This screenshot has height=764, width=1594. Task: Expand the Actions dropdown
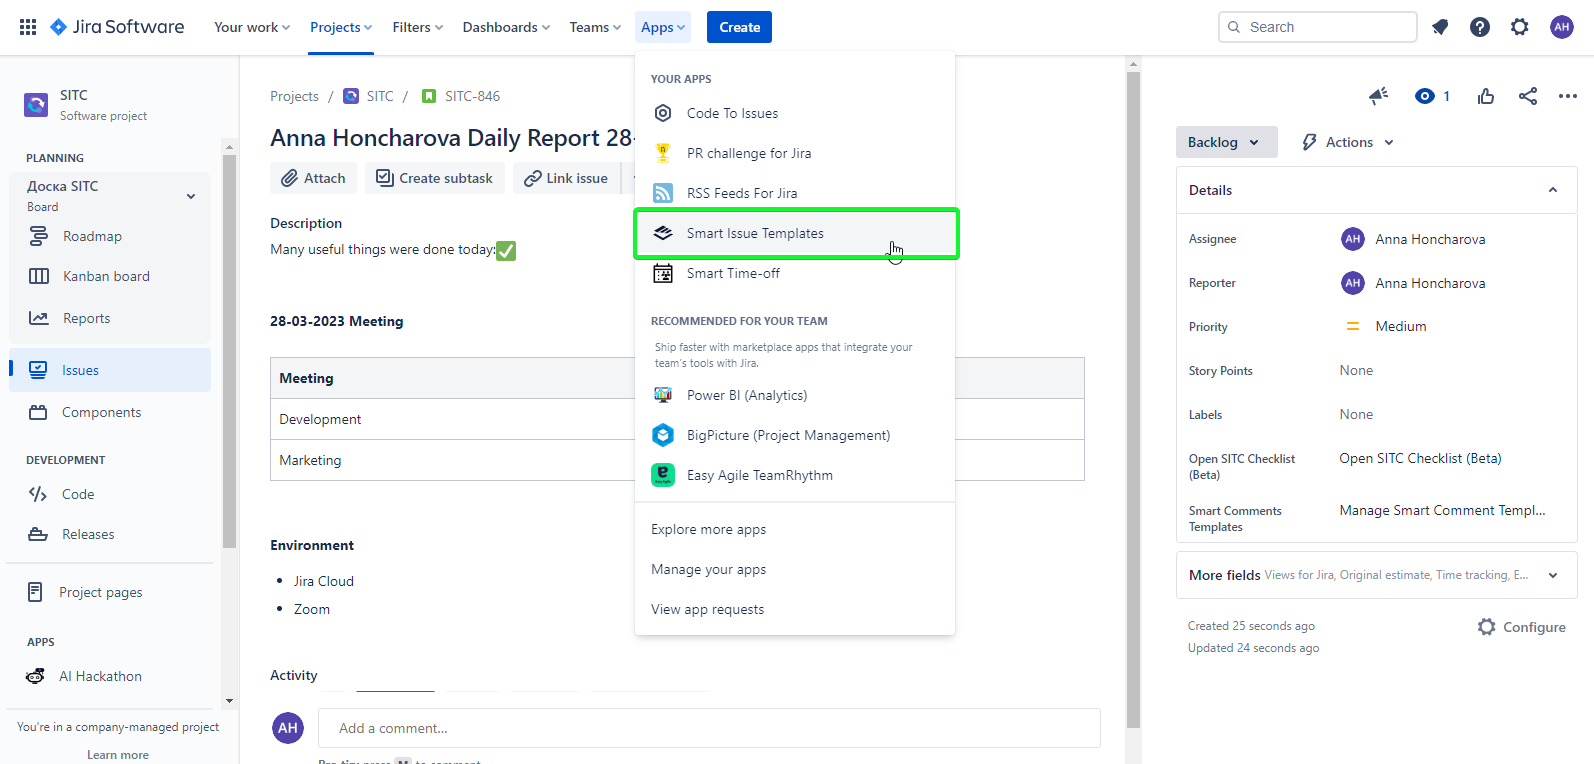coord(1348,142)
